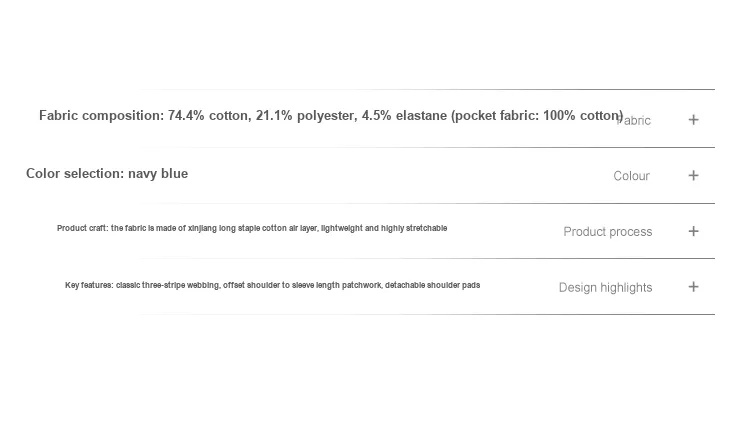
Task: Click the 'Color selection:' text
Action: pyautogui.click(x=75, y=174)
